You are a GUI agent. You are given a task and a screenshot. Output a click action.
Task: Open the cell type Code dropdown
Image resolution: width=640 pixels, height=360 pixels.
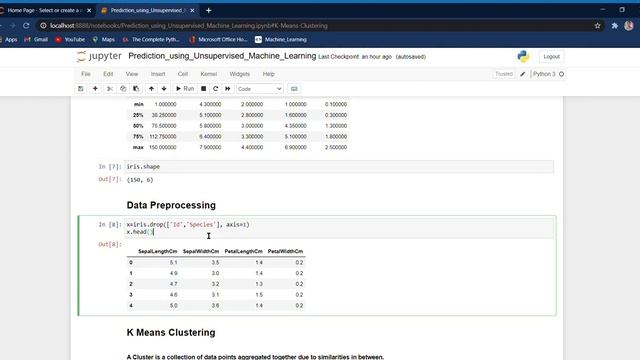[260, 89]
